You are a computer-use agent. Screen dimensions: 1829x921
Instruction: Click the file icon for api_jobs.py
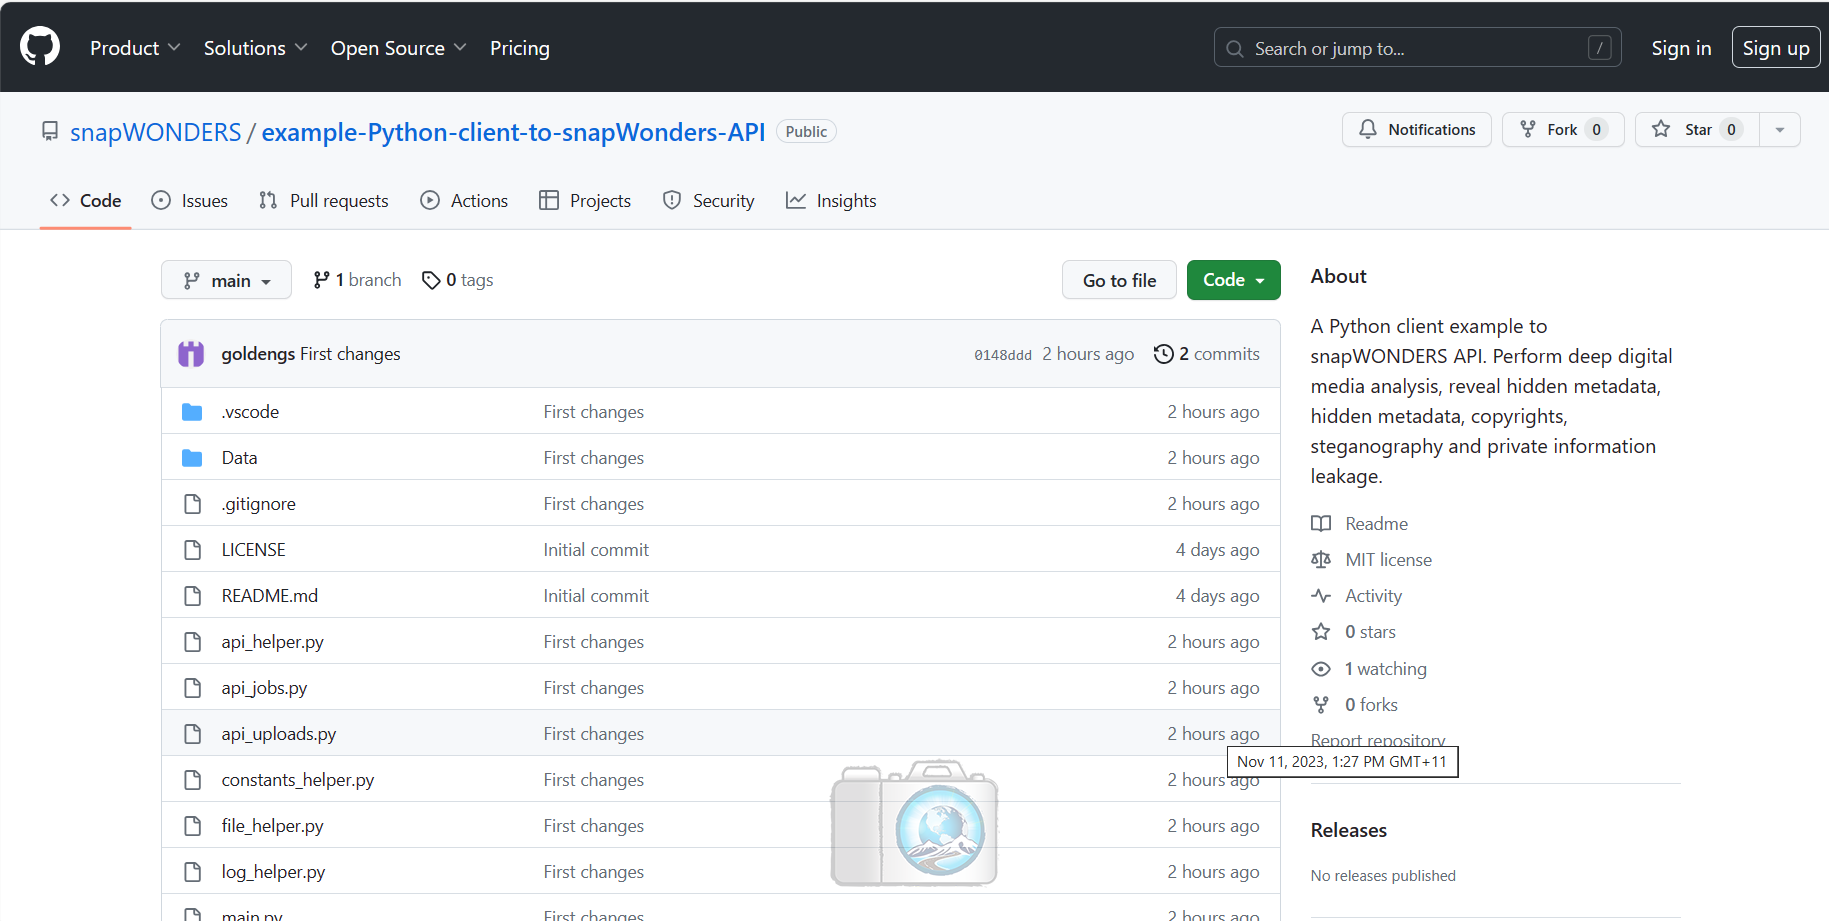point(192,688)
